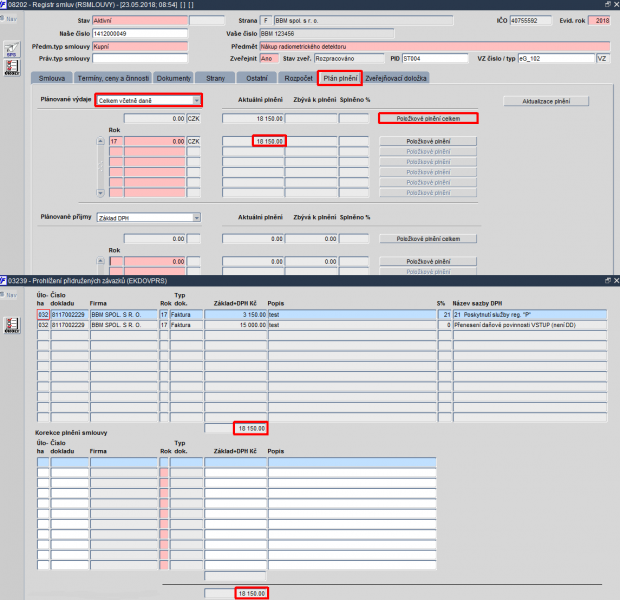Viewport: 620px width, 600px height.
Task: Click the app icon in Prohlížení závazků title bar
Action: pos(3,280)
